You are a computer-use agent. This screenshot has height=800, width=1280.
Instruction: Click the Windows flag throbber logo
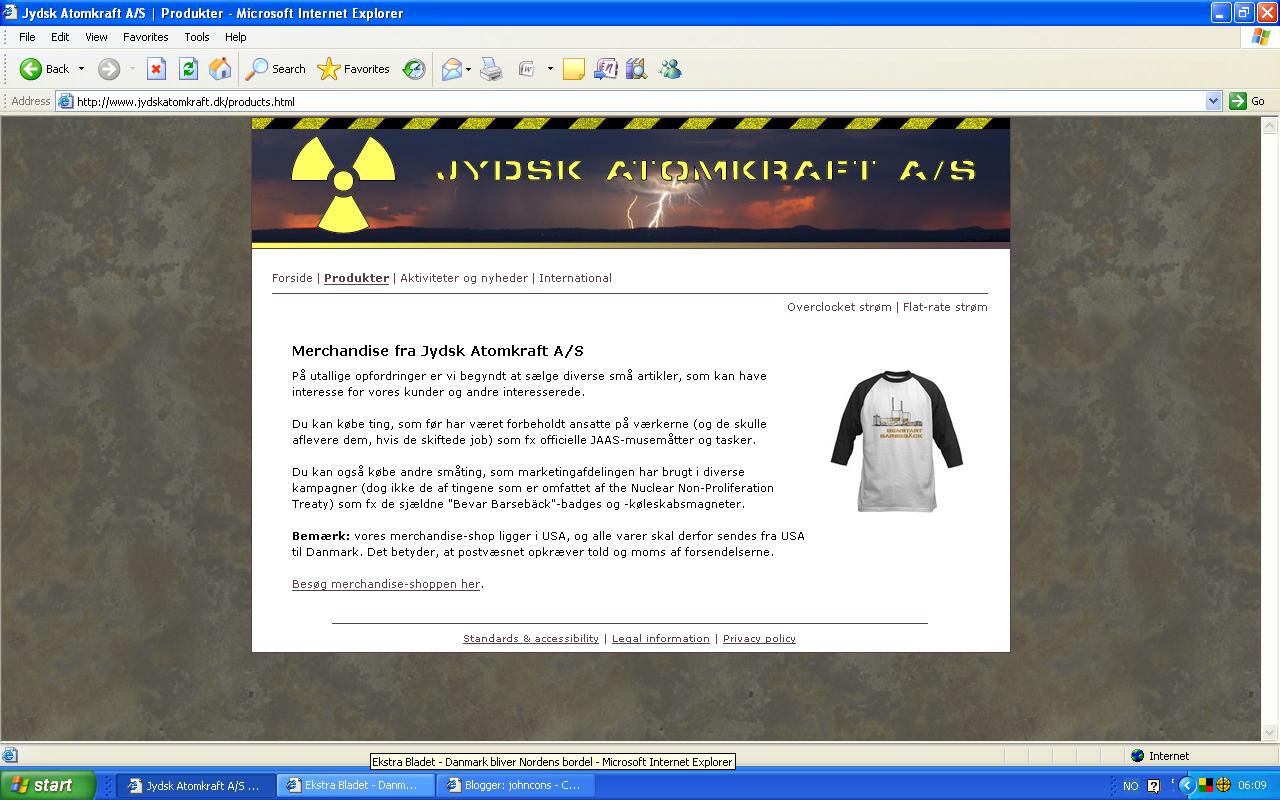[x=1261, y=37]
